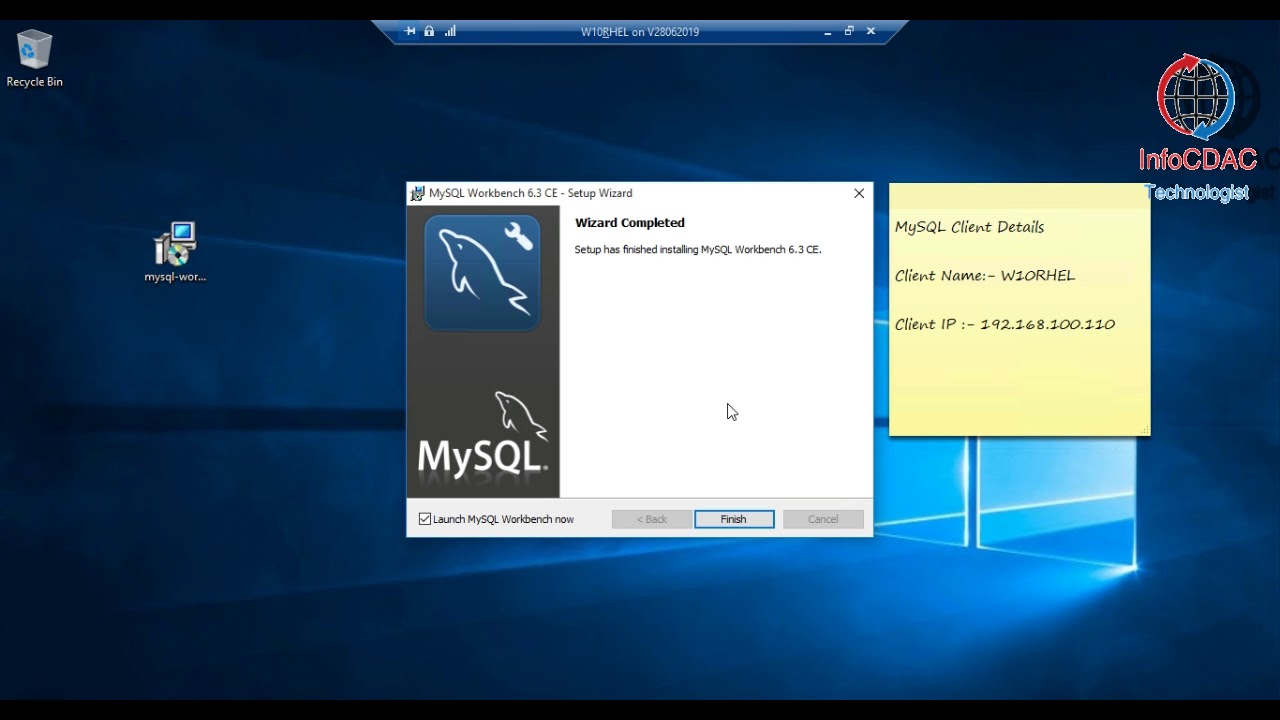The width and height of the screenshot is (1280, 720).
Task: Click the Setup Wizard title bar installer icon
Action: [418, 193]
